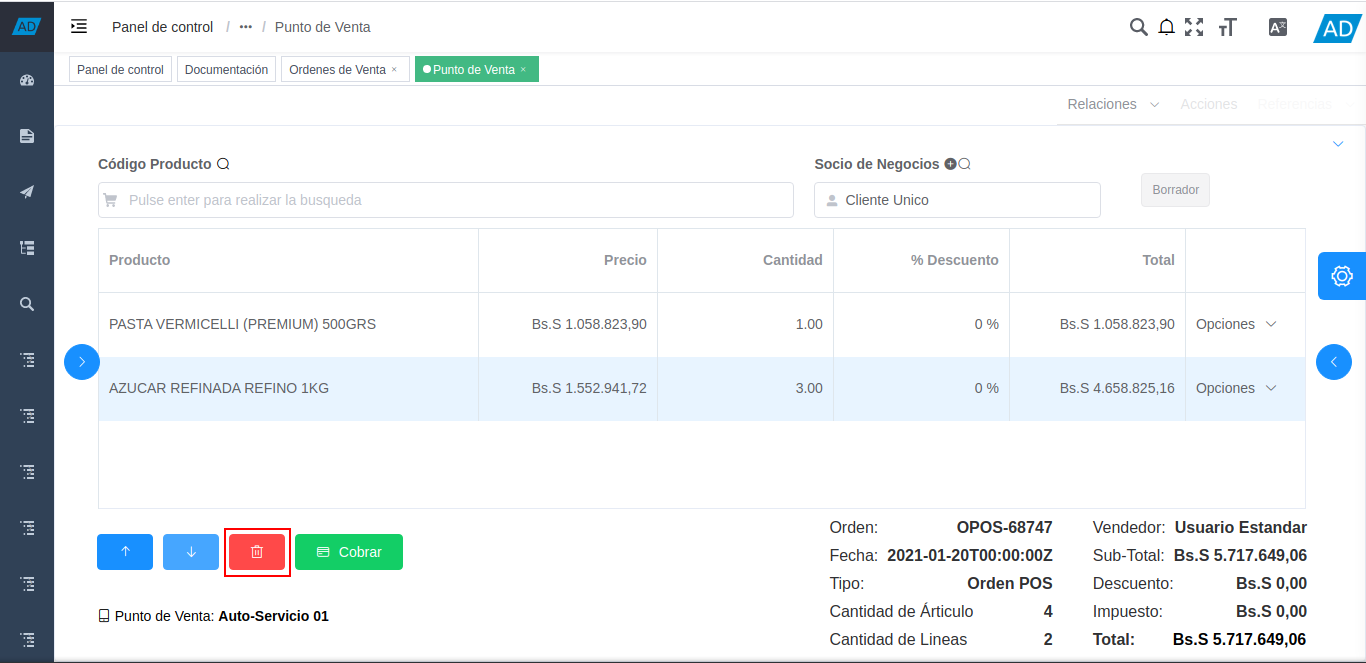Open the language translation icon in the top bar
Screen dimensions: 1366x663
(1277, 27)
